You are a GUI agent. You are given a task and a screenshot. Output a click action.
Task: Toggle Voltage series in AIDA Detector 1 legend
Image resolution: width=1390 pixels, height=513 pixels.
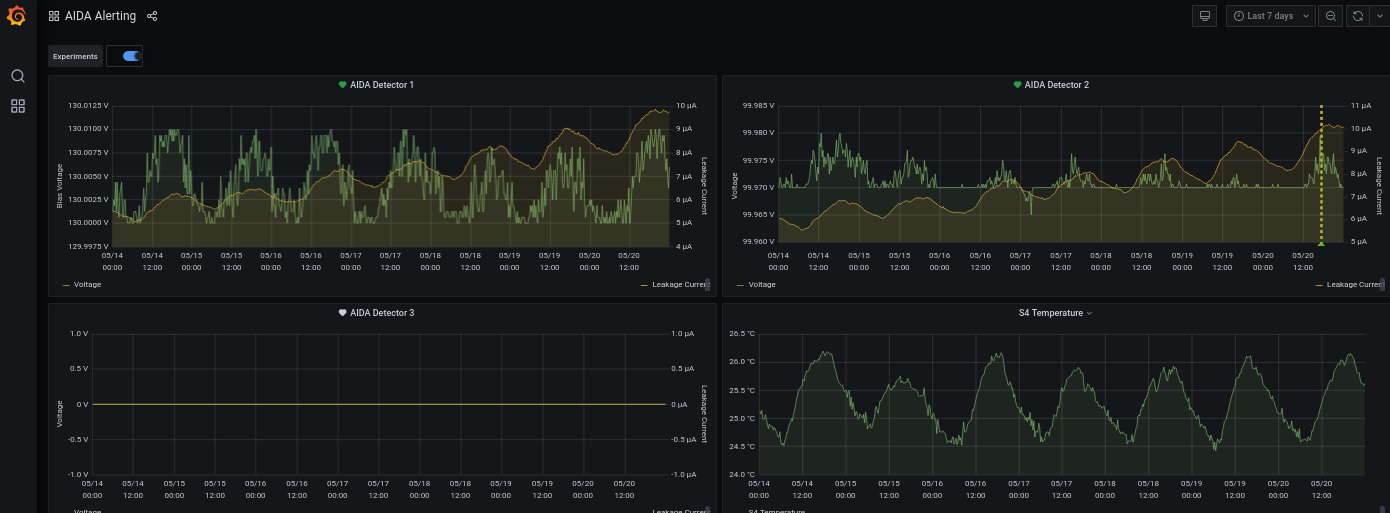(87, 285)
